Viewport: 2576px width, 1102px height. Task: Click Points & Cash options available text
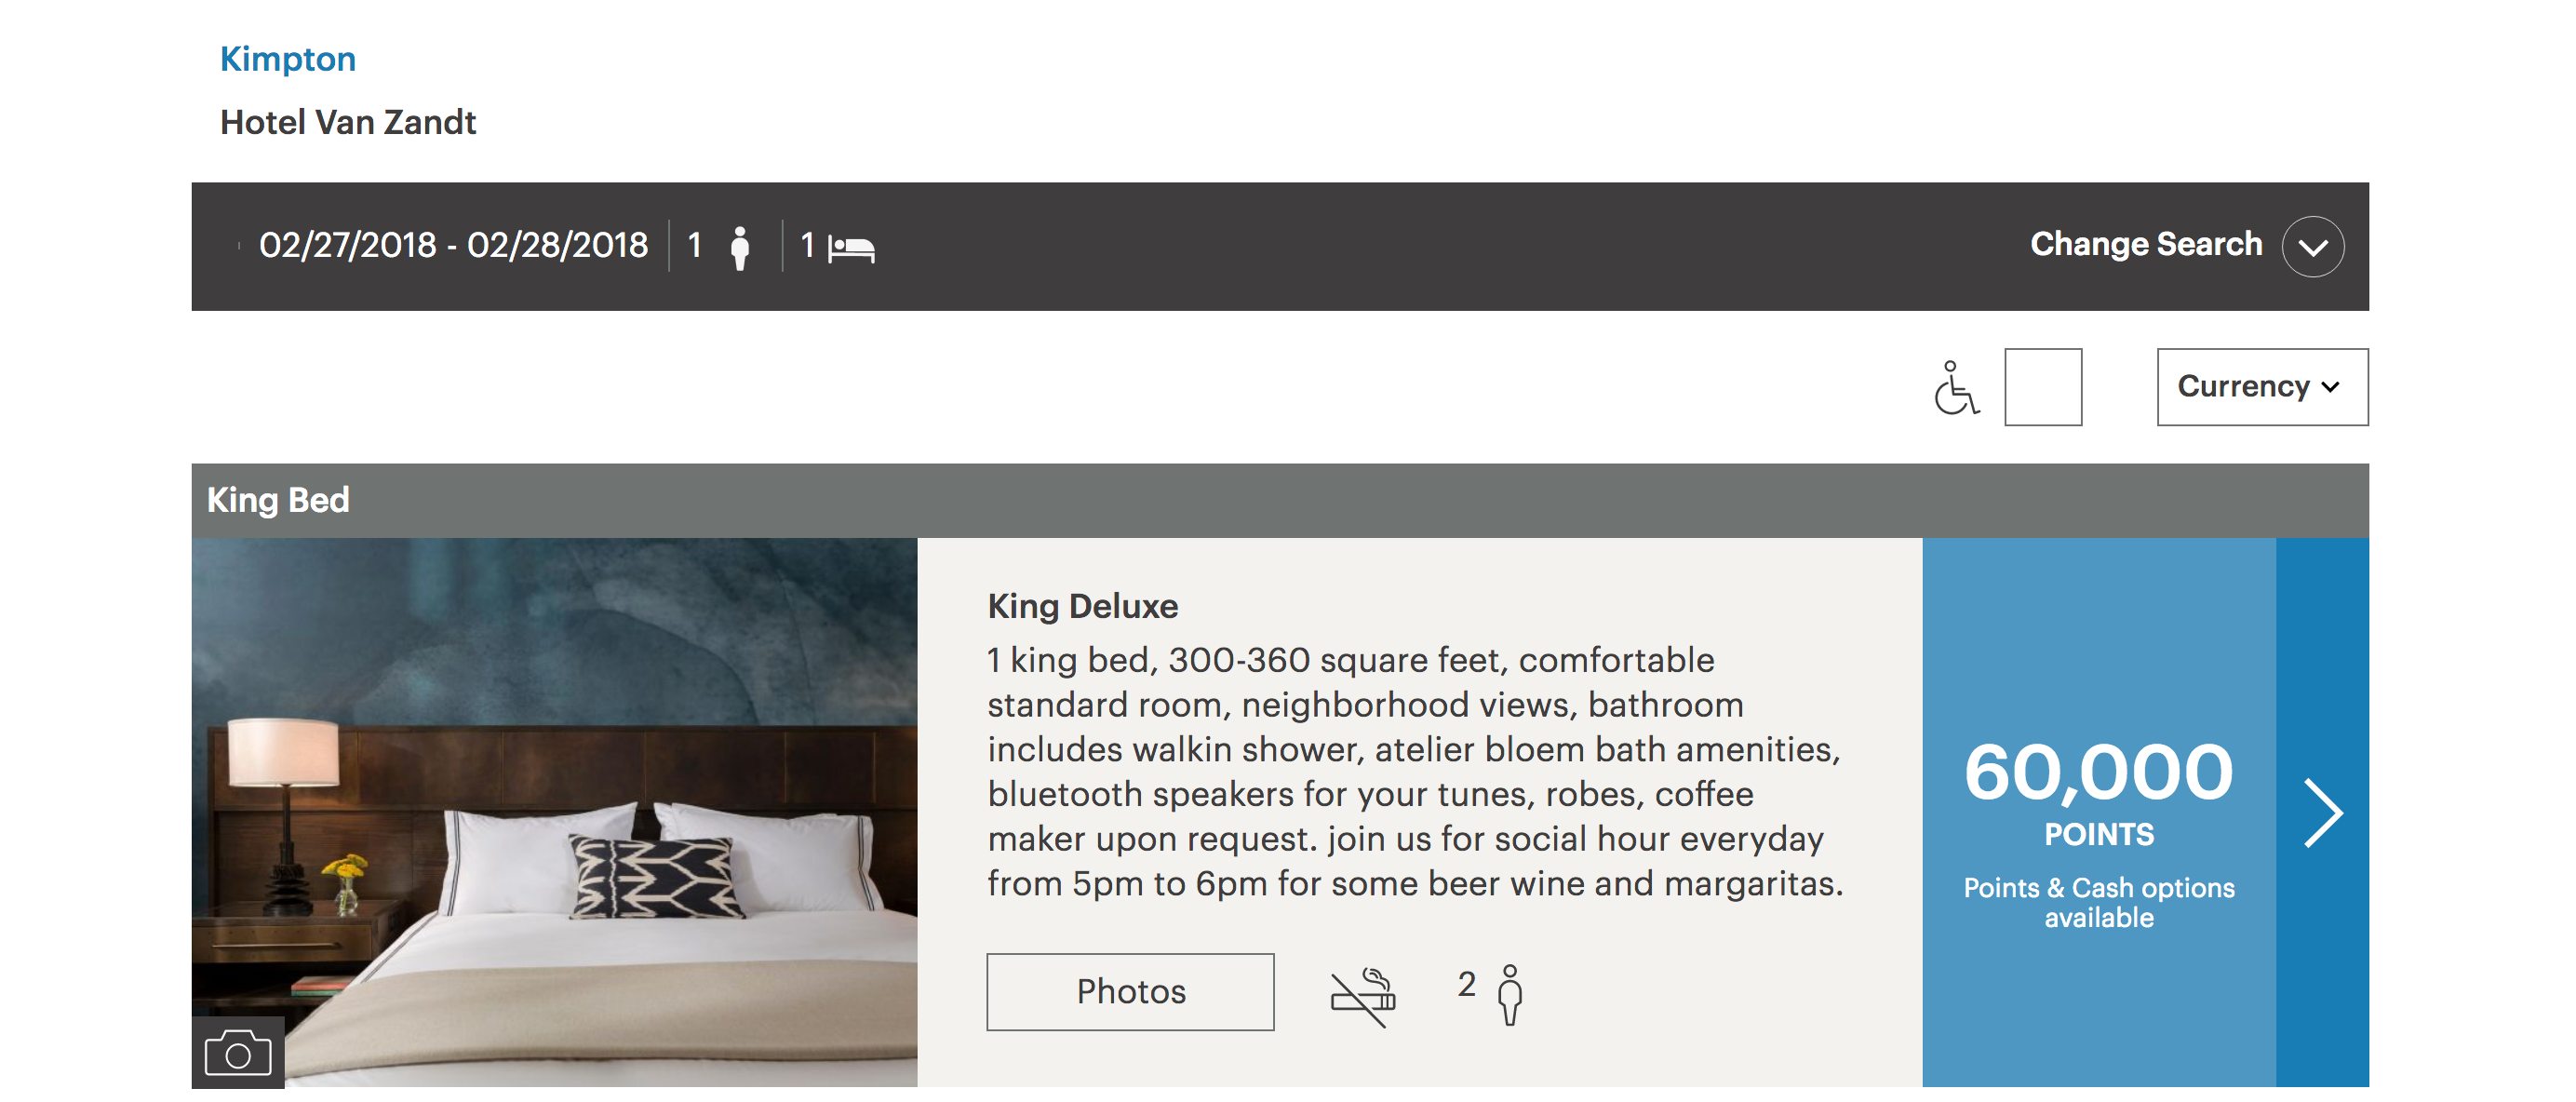pos(2098,902)
